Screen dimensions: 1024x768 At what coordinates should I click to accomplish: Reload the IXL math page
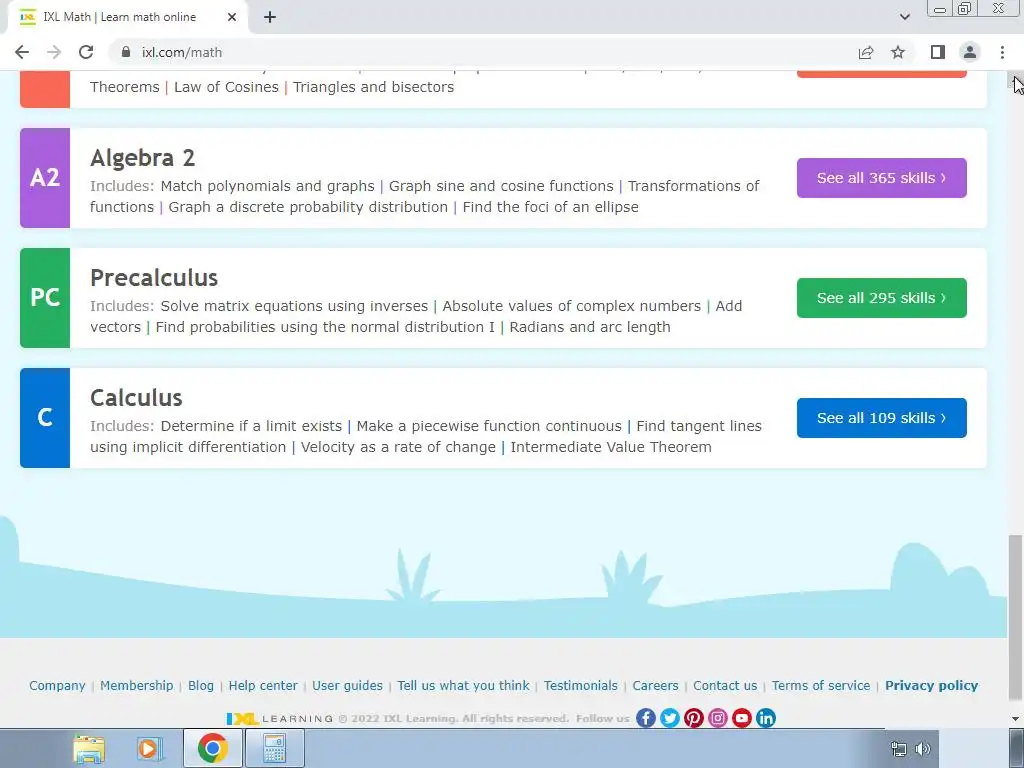tap(86, 52)
